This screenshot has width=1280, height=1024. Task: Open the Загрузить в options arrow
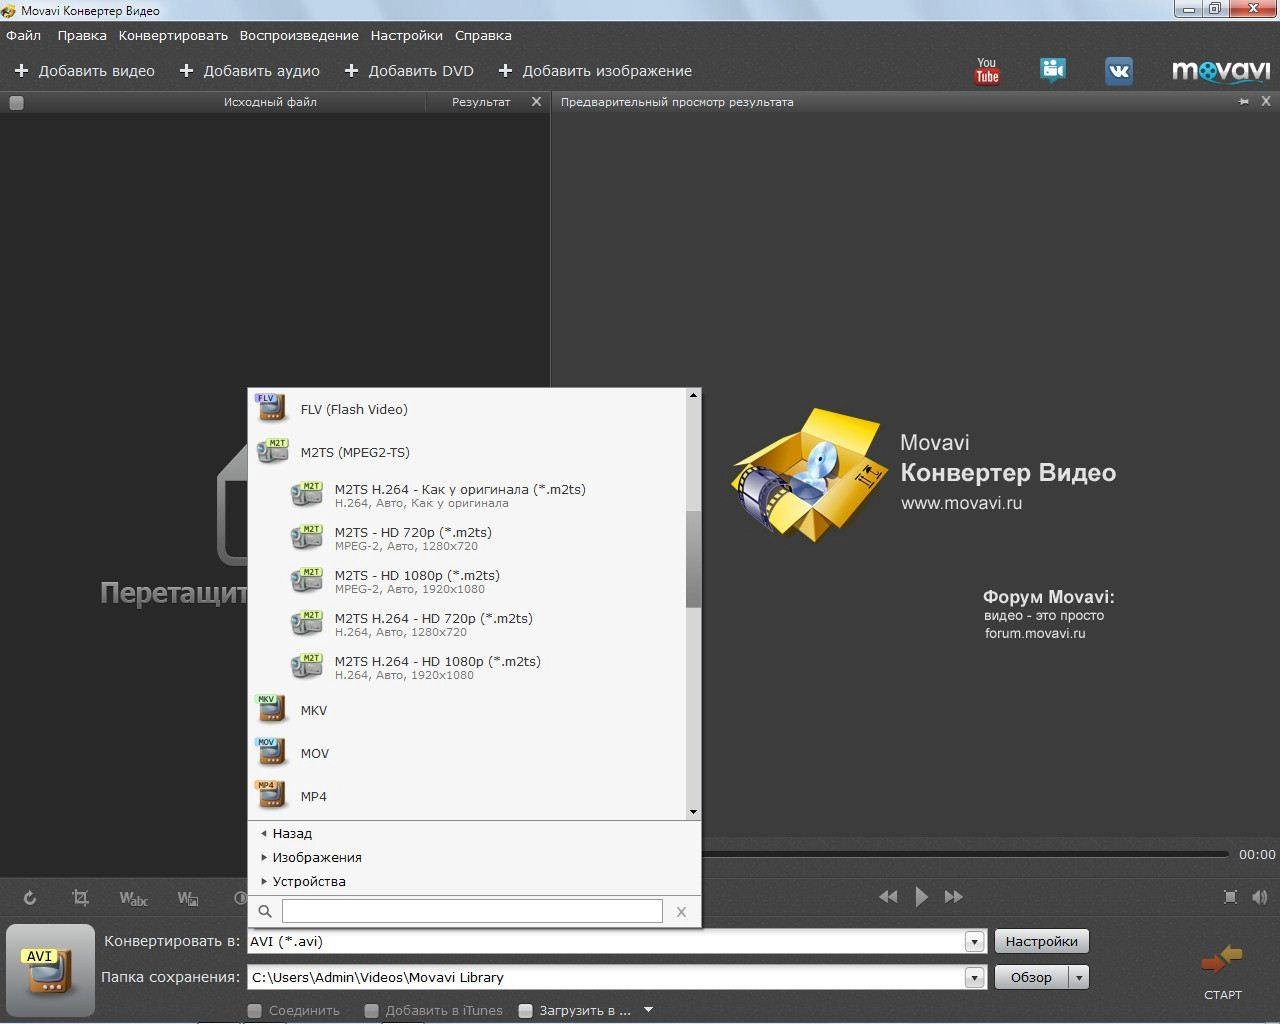648,1010
